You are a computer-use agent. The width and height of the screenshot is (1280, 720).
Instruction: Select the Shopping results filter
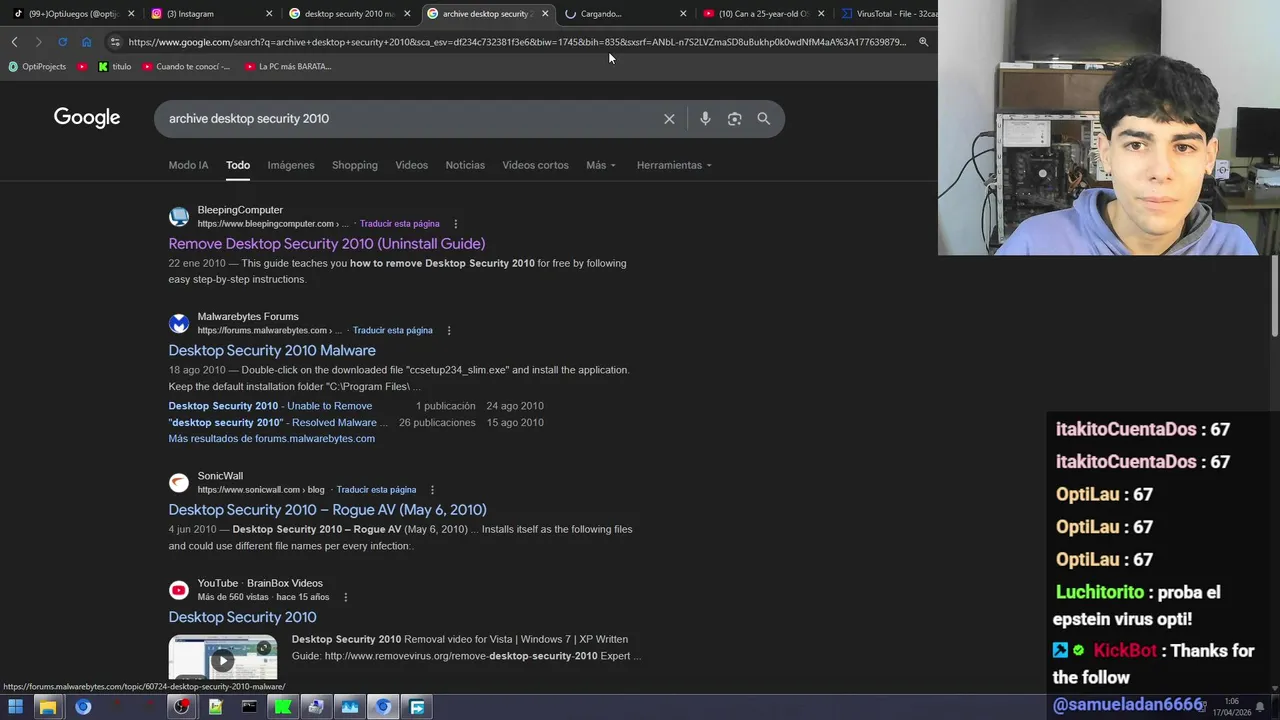(x=355, y=165)
